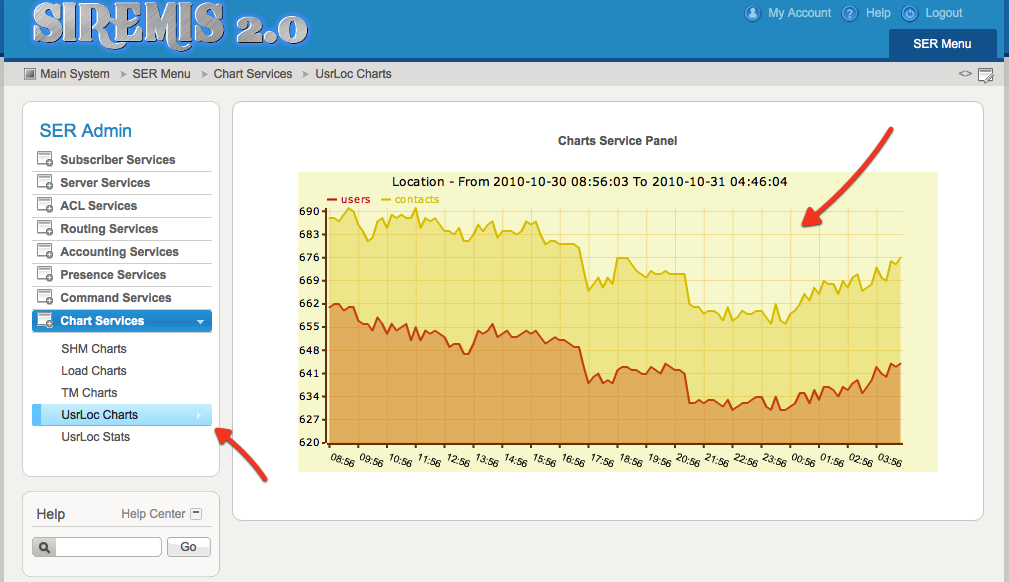Collapse the Chart Services dropdown arrow

pos(200,322)
